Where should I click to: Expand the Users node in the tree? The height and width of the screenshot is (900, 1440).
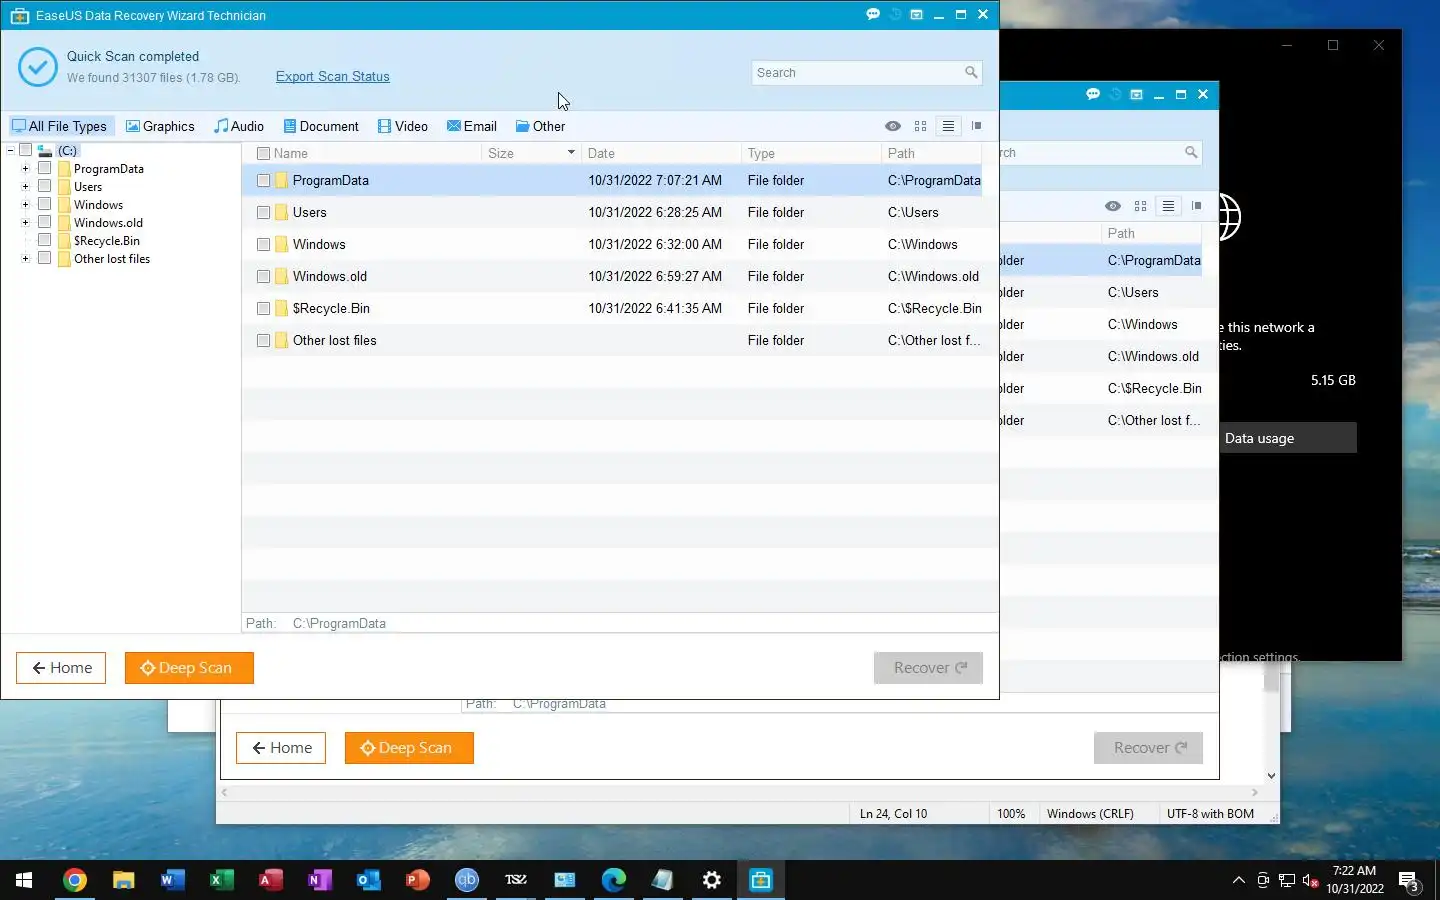pos(25,186)
